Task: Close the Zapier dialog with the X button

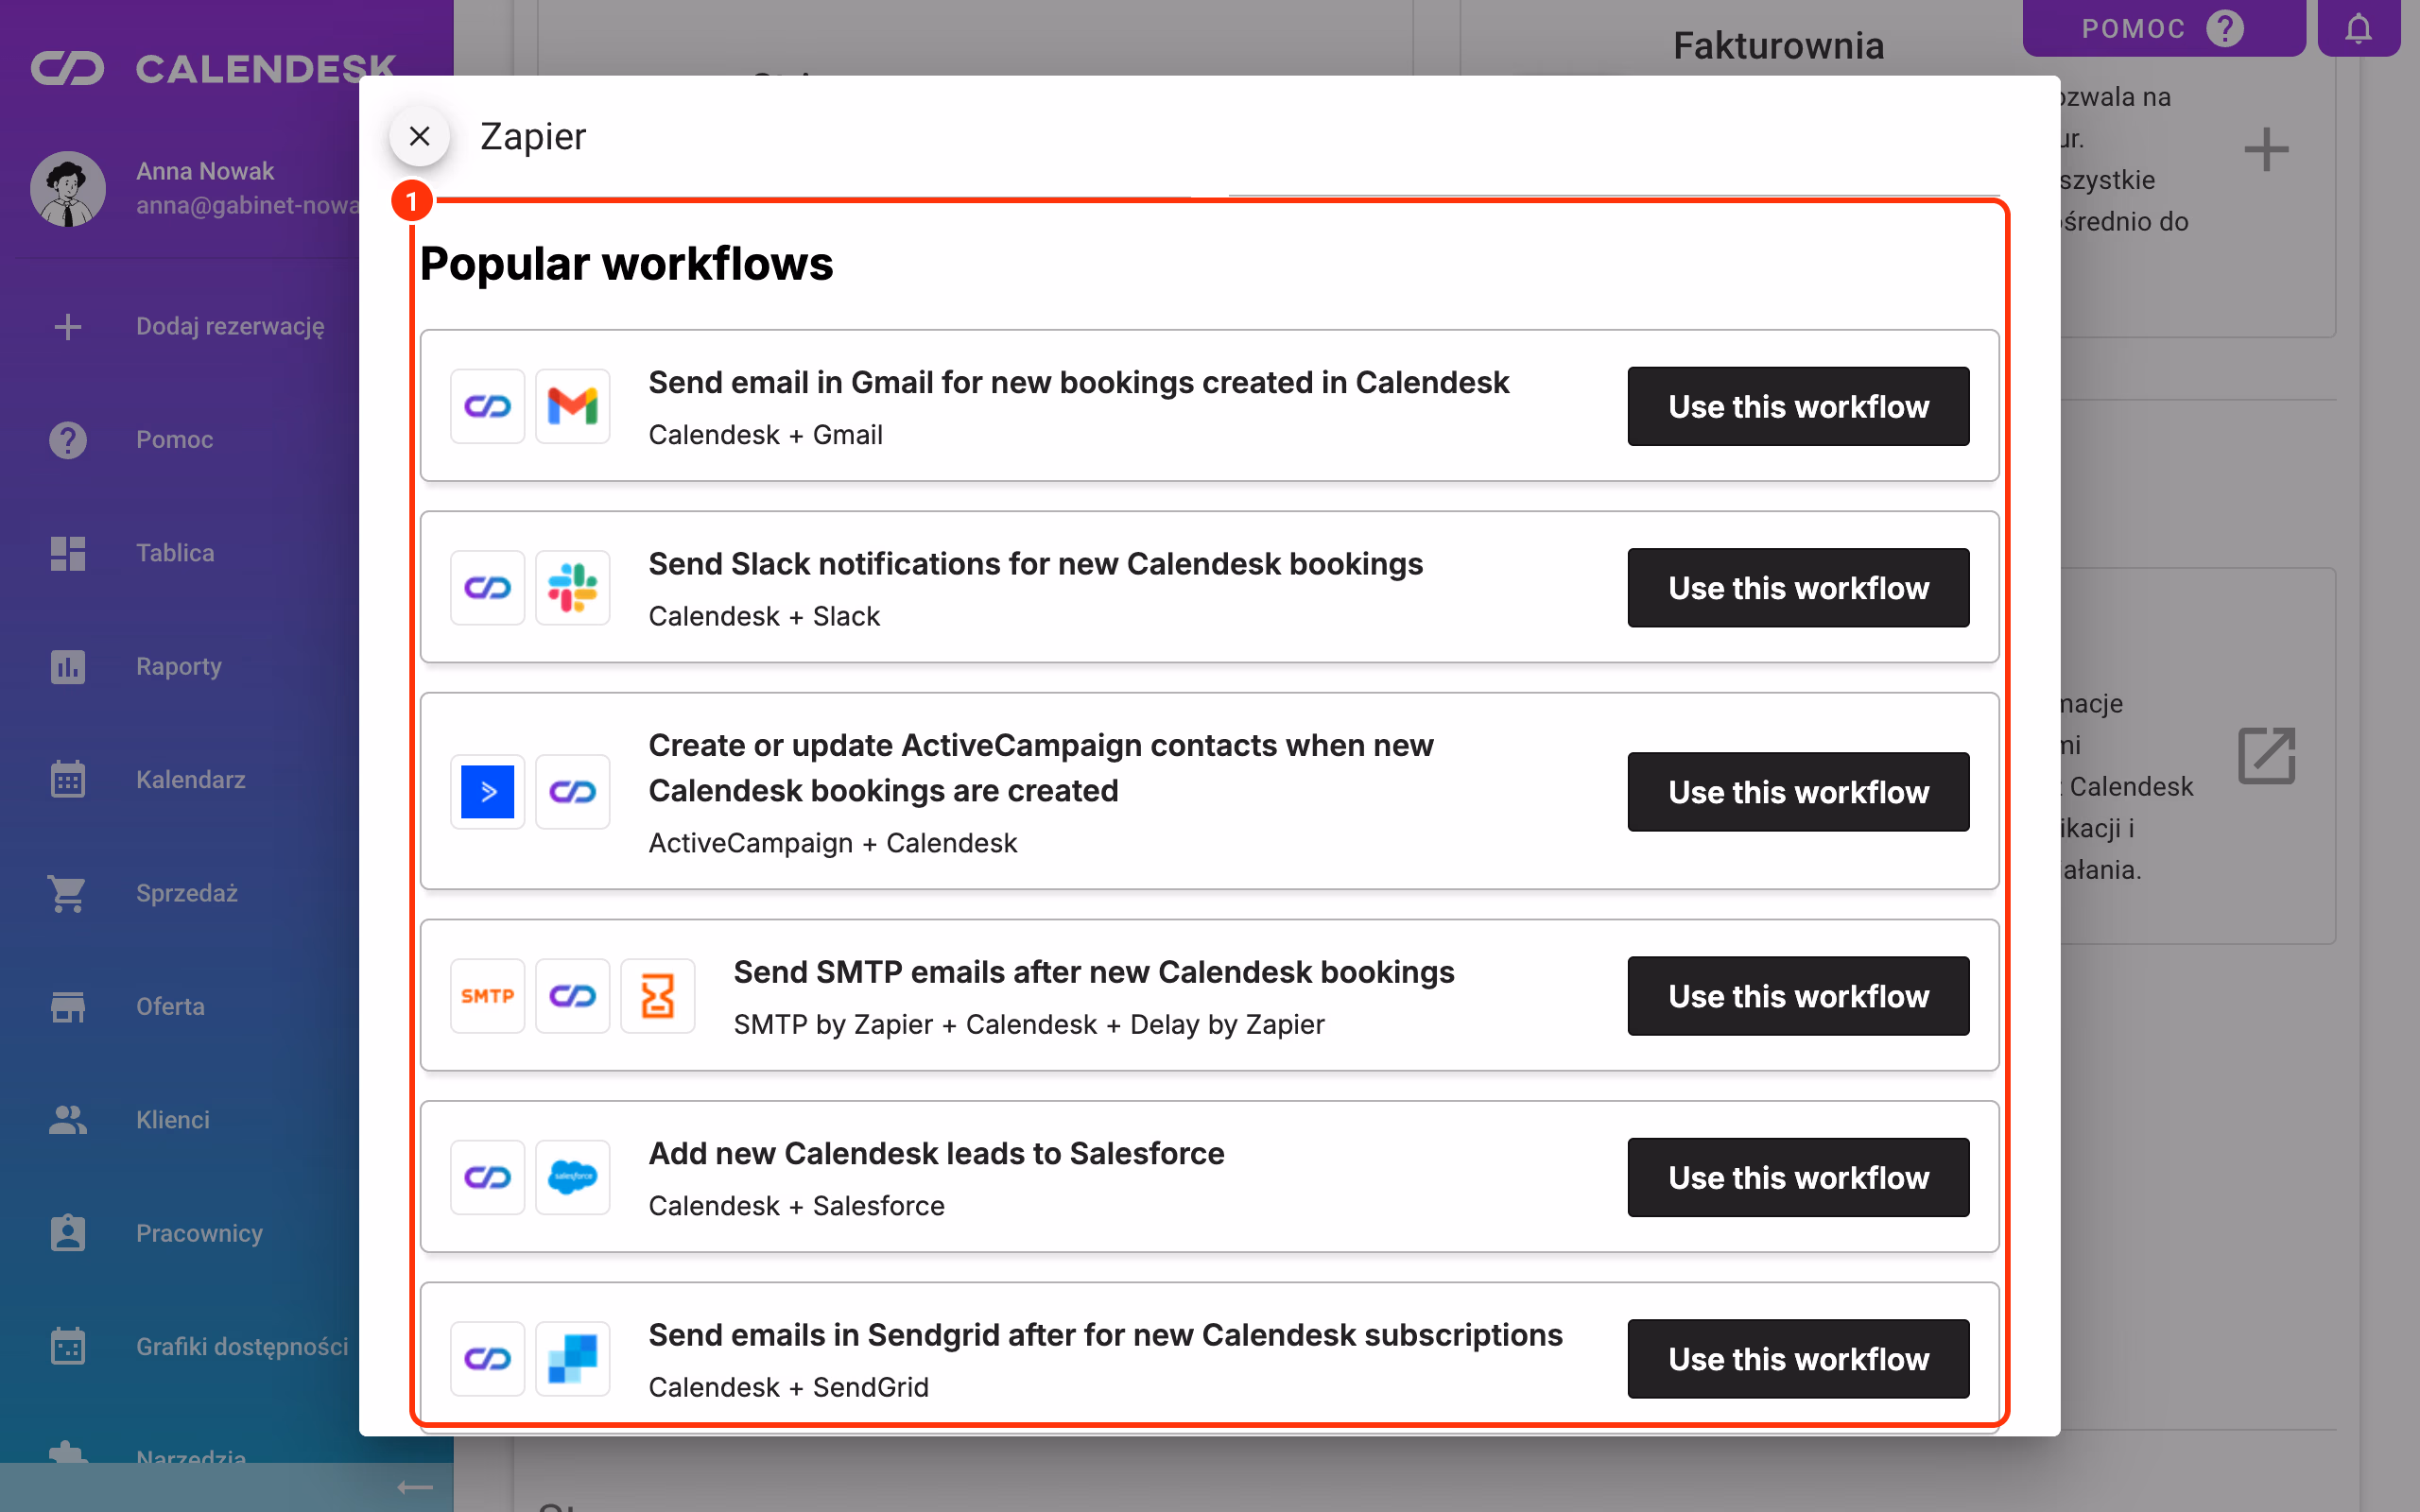Action: 419,136
